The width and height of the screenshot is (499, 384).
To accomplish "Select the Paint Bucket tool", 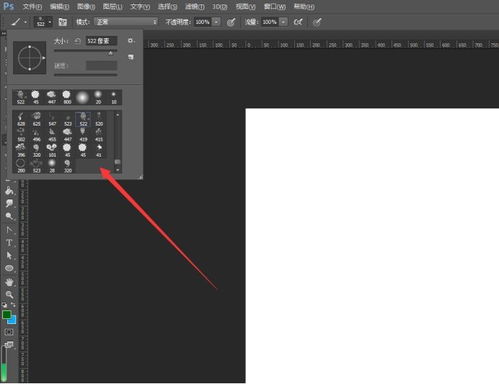I will click(9, 191).
